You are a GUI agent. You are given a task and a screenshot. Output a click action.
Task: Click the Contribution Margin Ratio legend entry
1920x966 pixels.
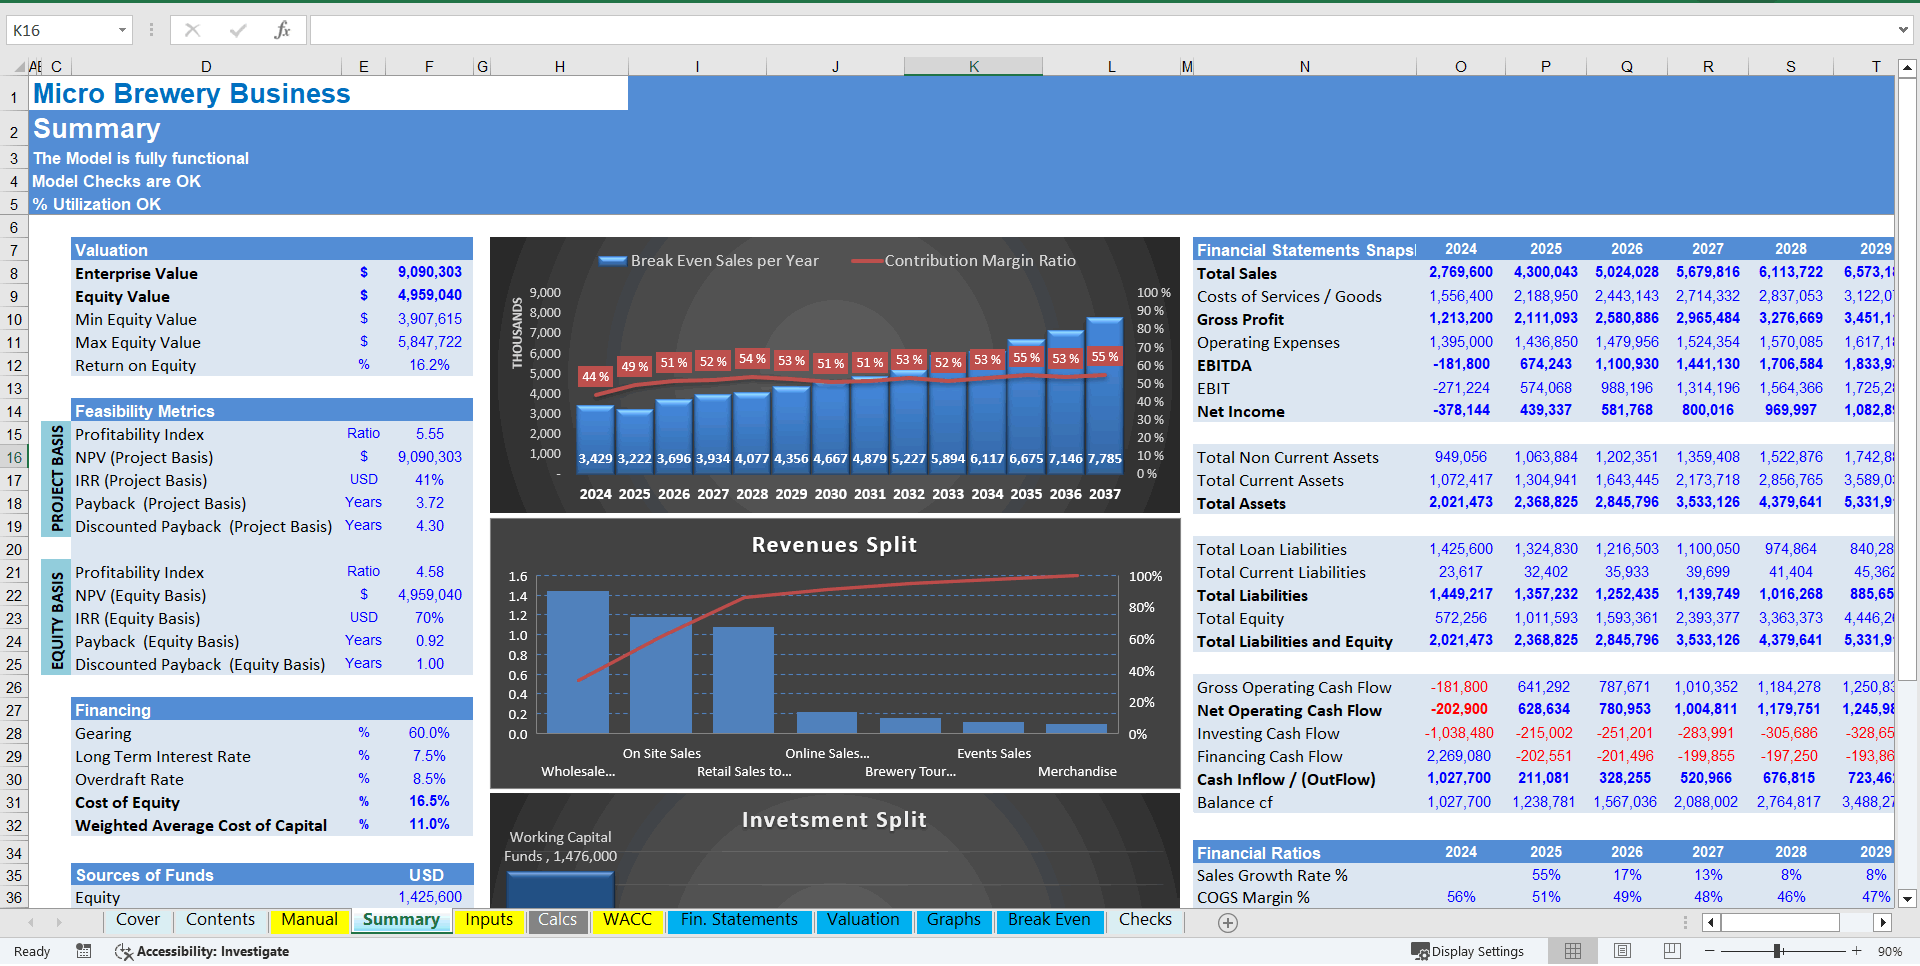pyautogui.click(x=964, y=260)
